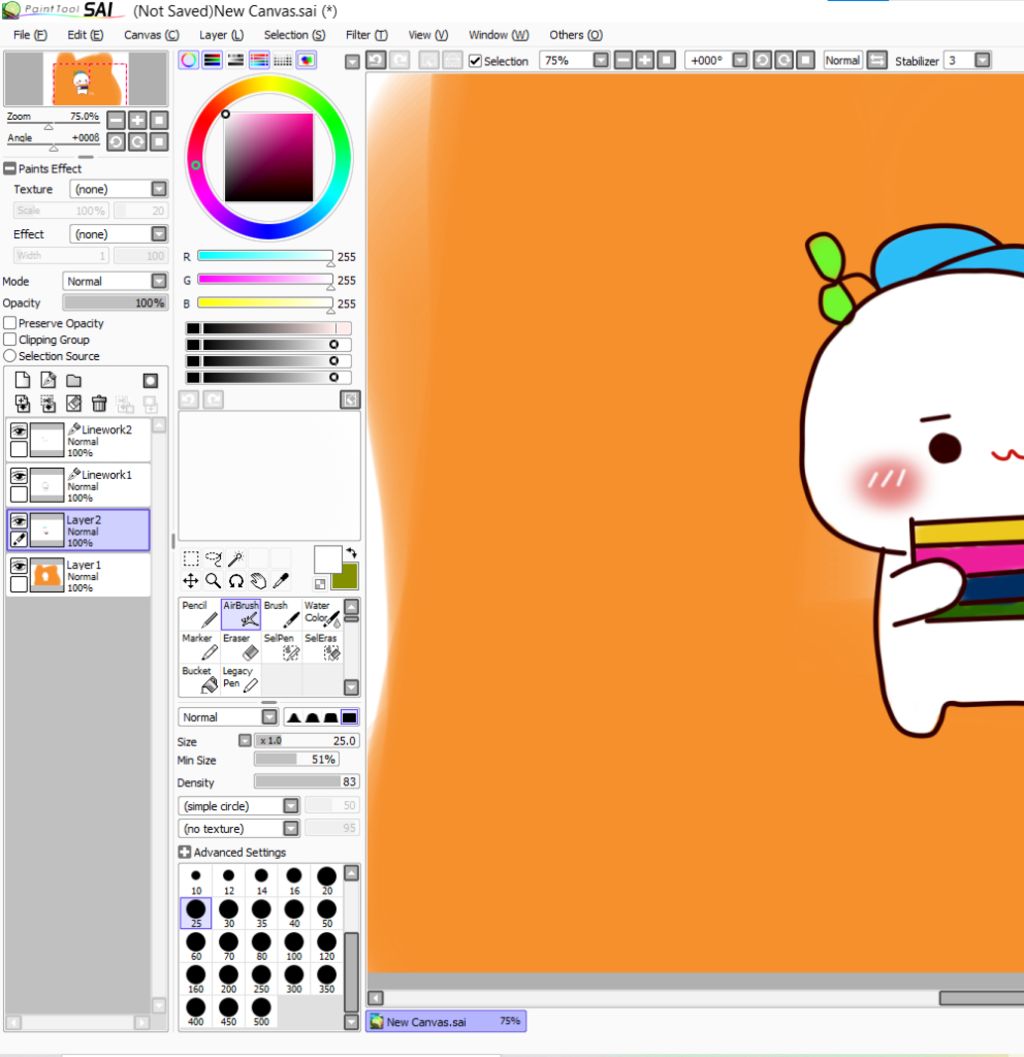Select the Marker tool

200,646
